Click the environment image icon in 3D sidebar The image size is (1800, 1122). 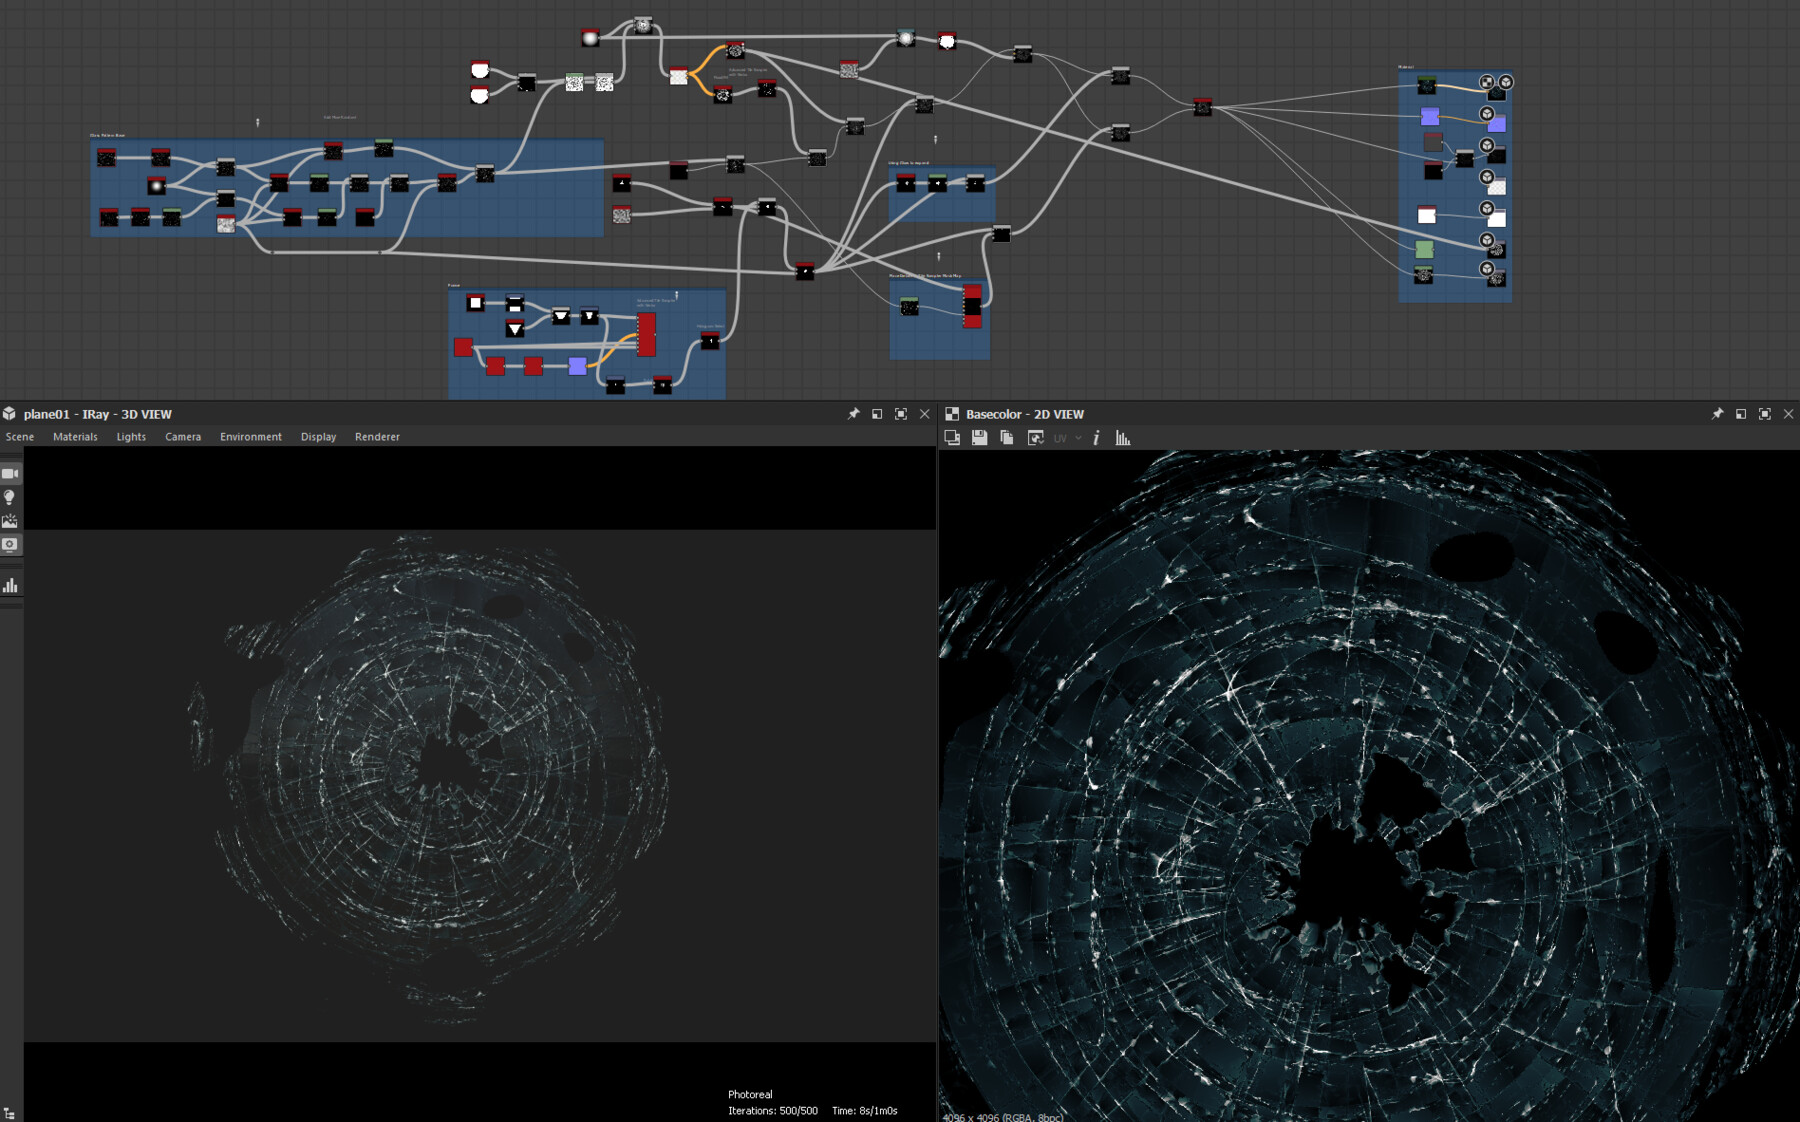pyautogui.click(x=10, y=521)
